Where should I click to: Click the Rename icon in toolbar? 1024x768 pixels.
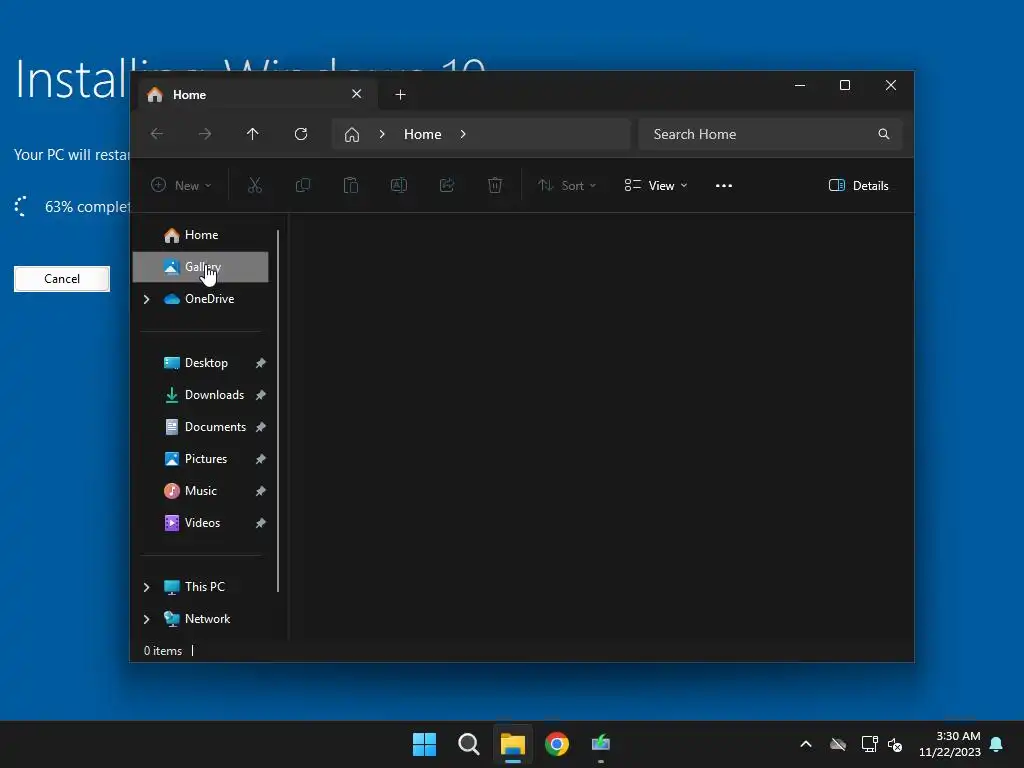click(399, 185)
